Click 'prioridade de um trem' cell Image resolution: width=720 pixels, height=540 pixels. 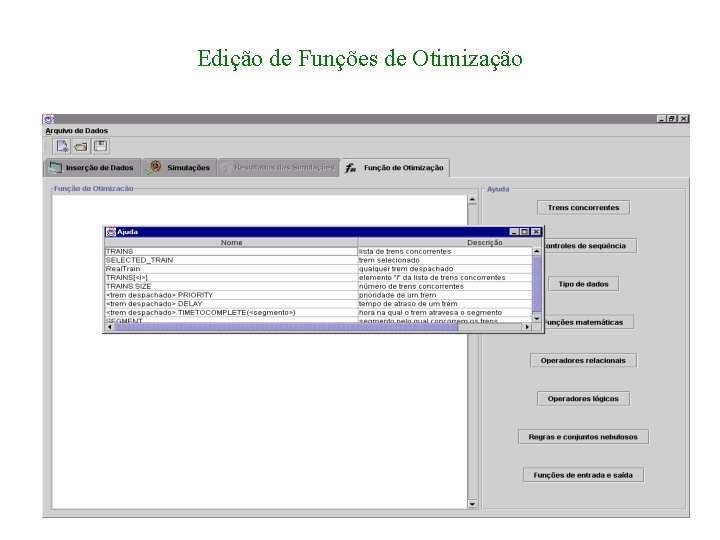tap(444, 295)
